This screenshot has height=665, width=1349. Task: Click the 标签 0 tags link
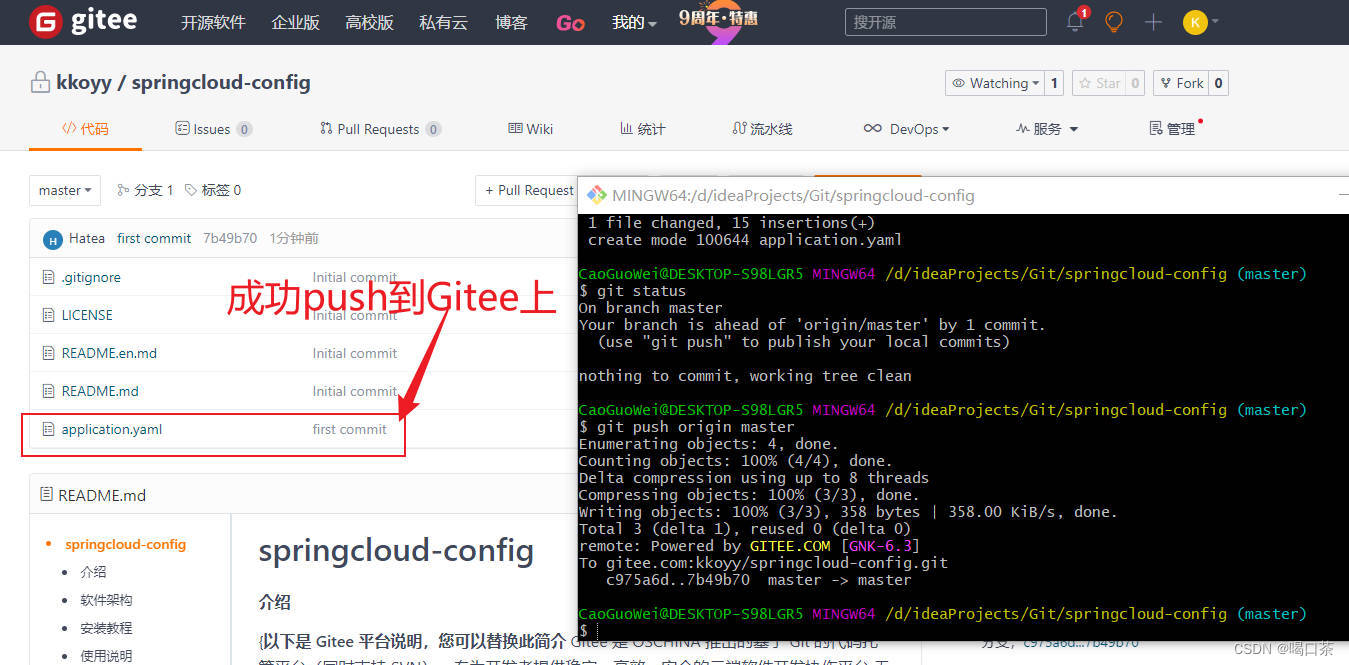[212, 190]
